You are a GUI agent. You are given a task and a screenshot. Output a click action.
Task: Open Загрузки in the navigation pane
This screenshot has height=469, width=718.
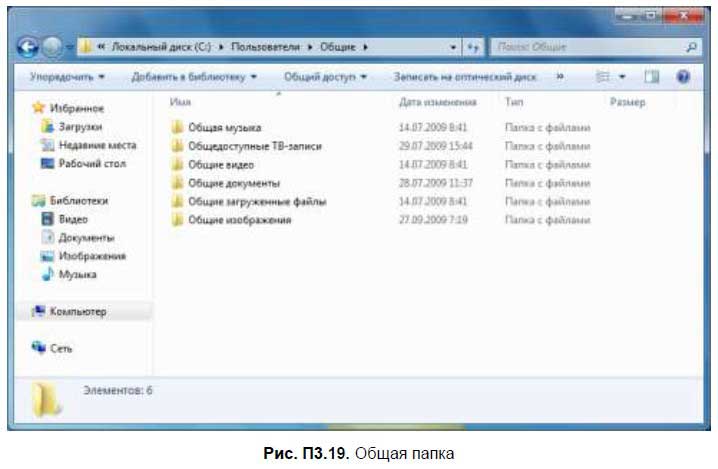click(80, 127)
